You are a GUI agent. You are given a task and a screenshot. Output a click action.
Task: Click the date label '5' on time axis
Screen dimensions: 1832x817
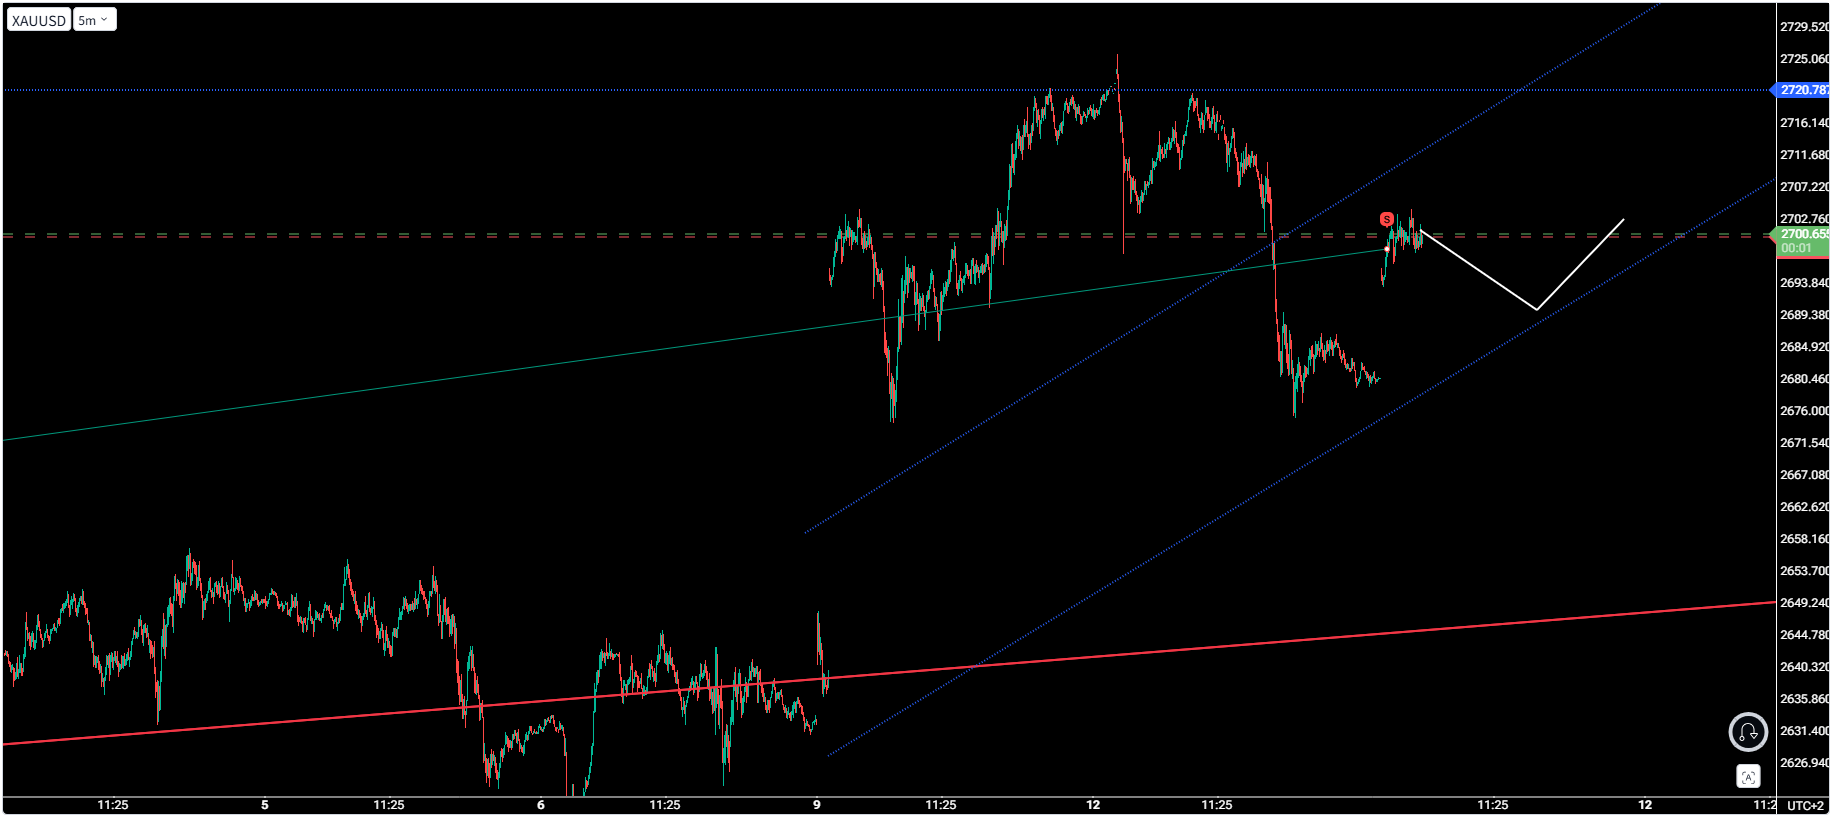tap(265, 805)
